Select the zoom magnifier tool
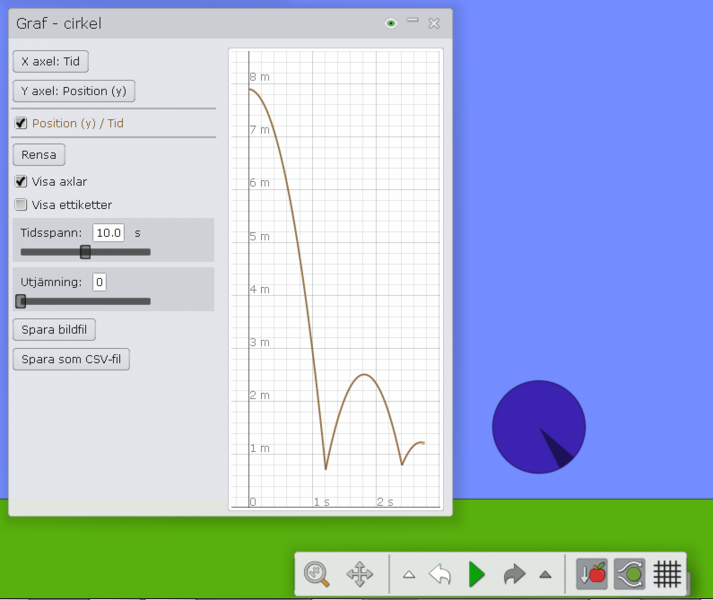 [316, 574]
